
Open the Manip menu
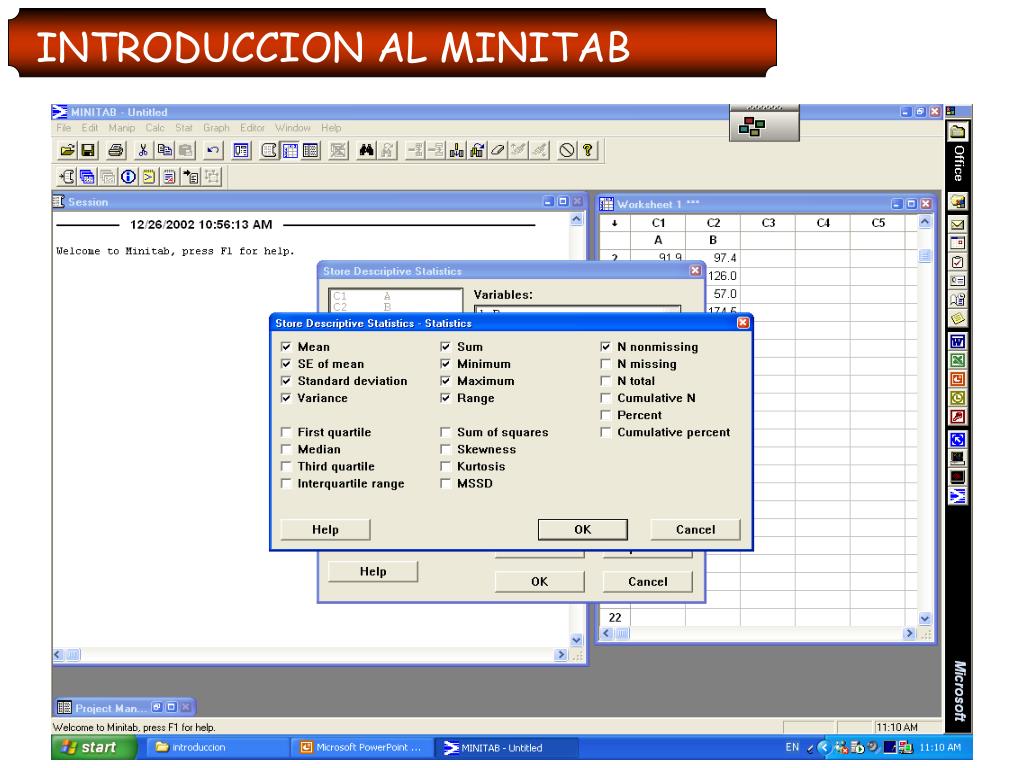click(121, 128)
